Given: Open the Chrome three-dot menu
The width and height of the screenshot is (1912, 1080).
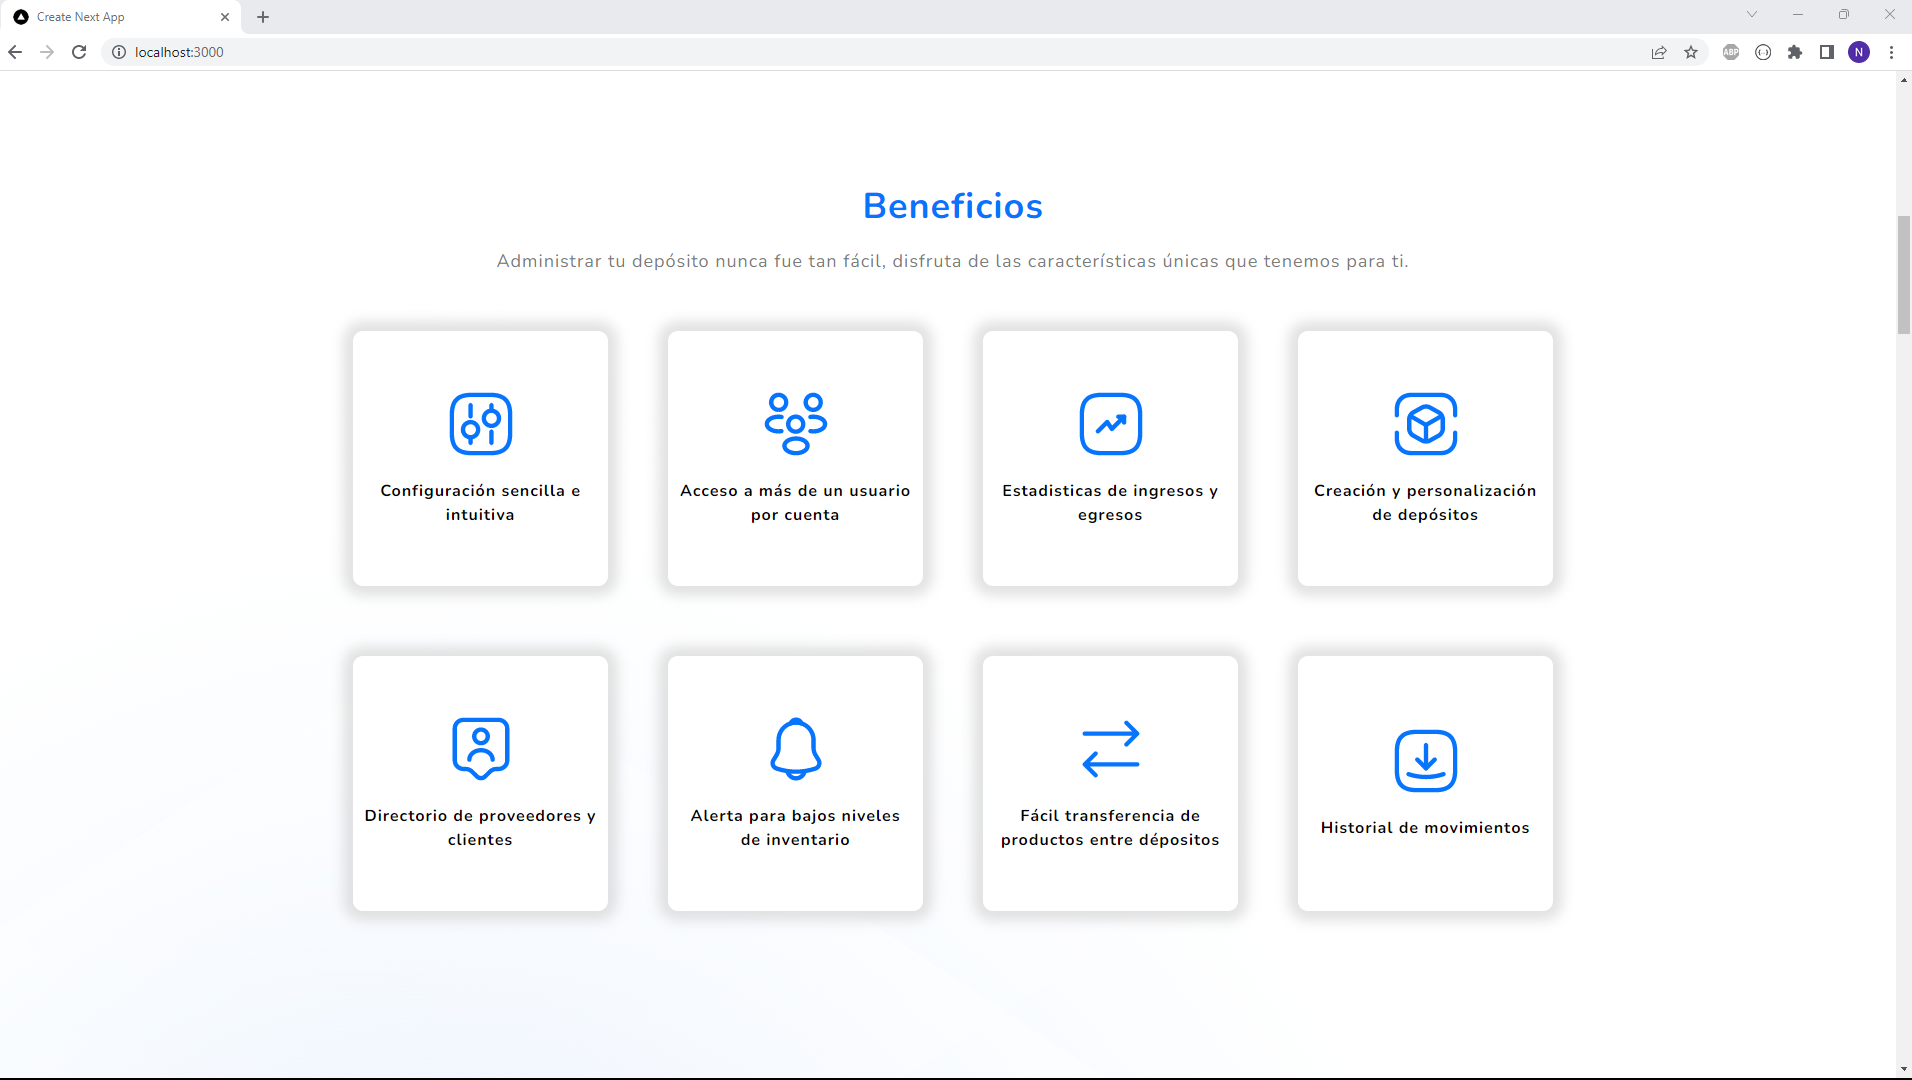Looking at the screenshot, I should click(1891, 52).
